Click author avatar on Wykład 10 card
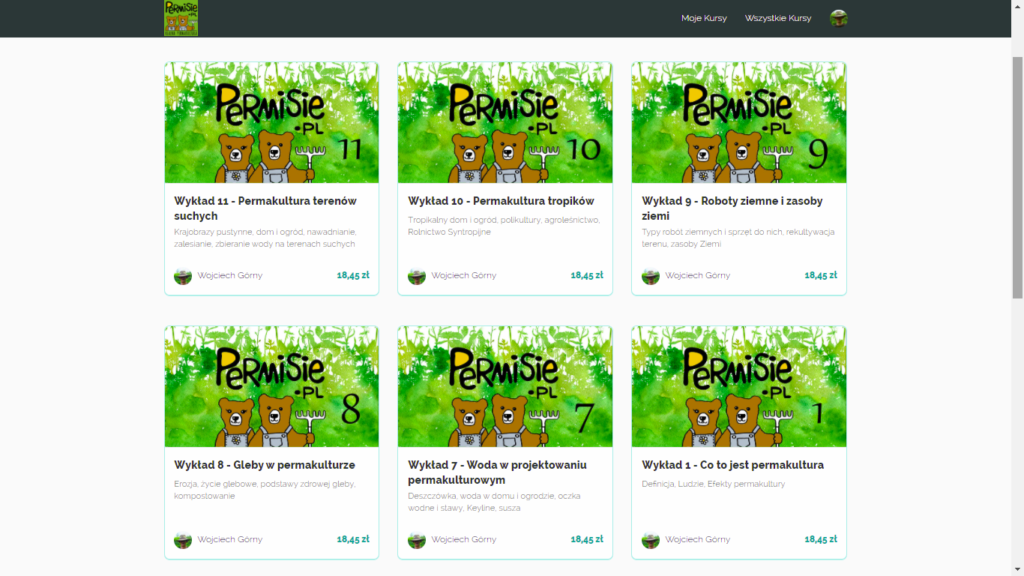 (417, 276)
